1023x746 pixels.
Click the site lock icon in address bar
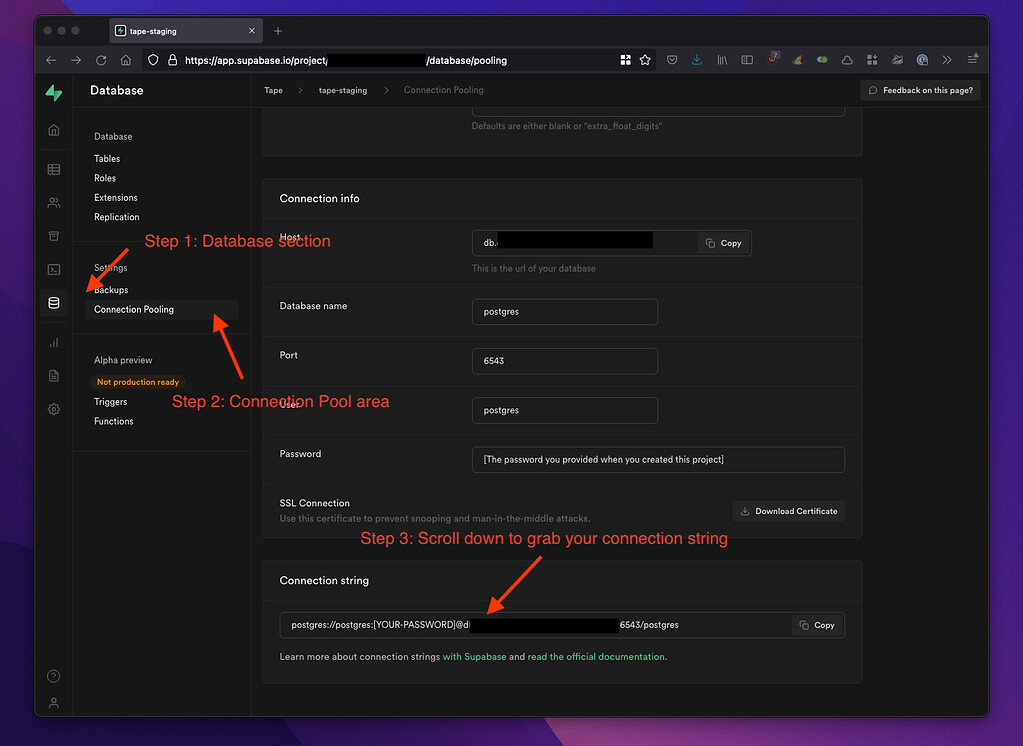pos(173,60)
